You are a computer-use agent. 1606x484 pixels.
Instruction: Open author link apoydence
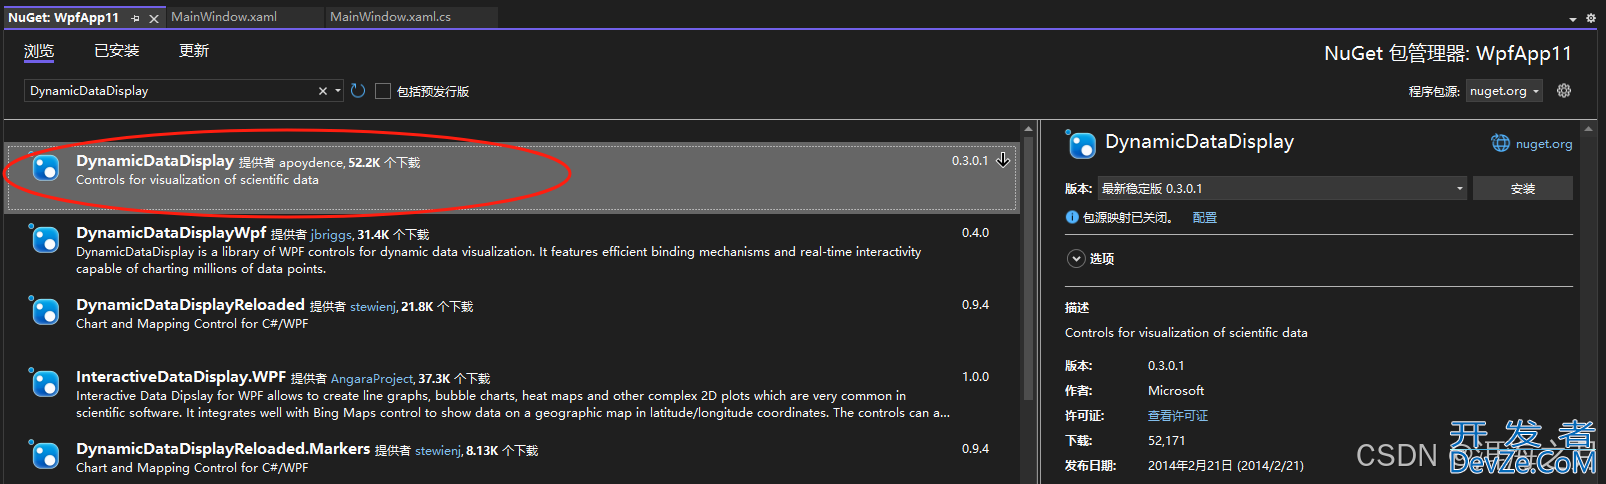311,162
